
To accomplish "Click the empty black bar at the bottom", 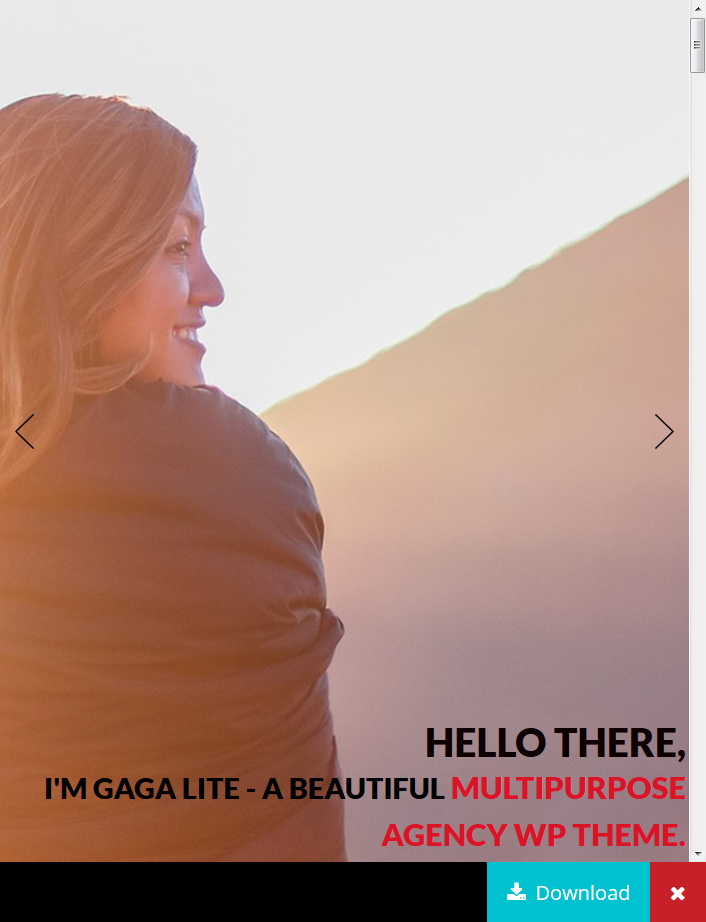I will coord(243,892).
